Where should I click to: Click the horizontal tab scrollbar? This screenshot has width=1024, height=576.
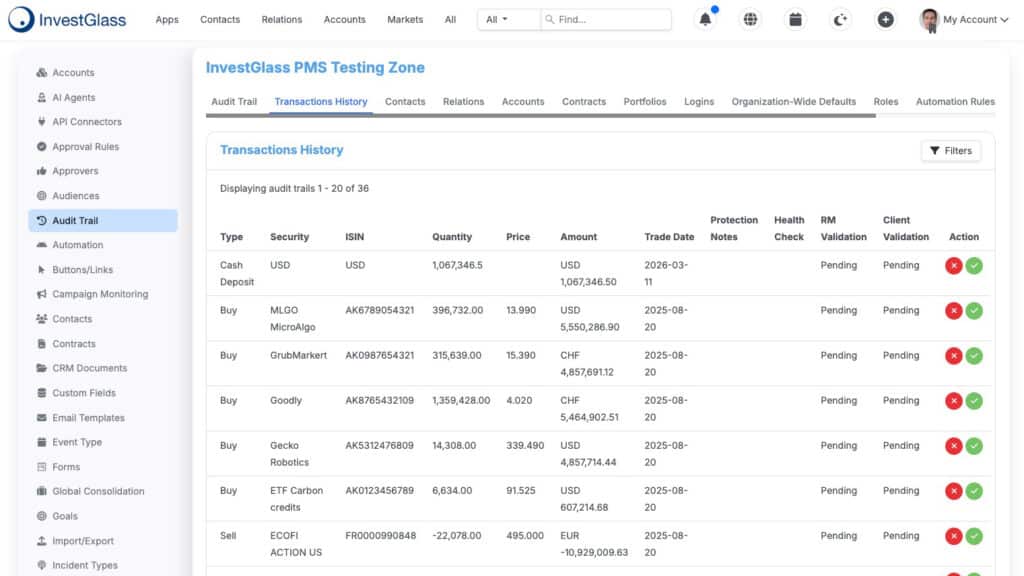pyautogui.click(x=541, y=116)
